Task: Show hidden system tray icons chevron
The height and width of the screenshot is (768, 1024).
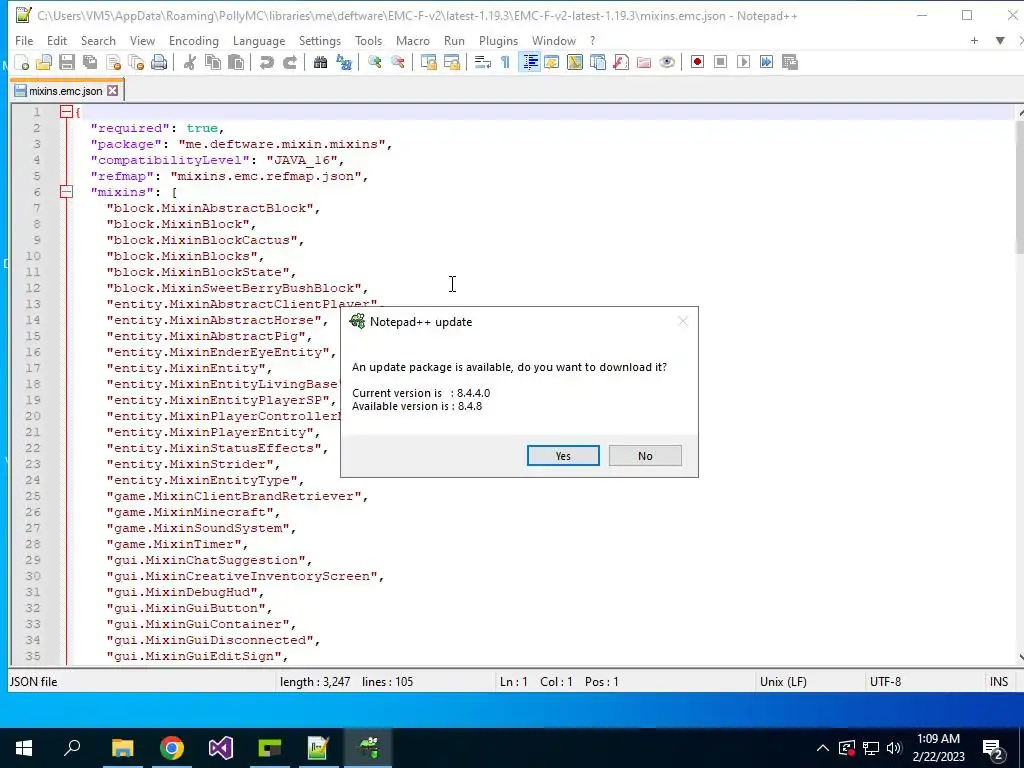Action: [823, 748]
